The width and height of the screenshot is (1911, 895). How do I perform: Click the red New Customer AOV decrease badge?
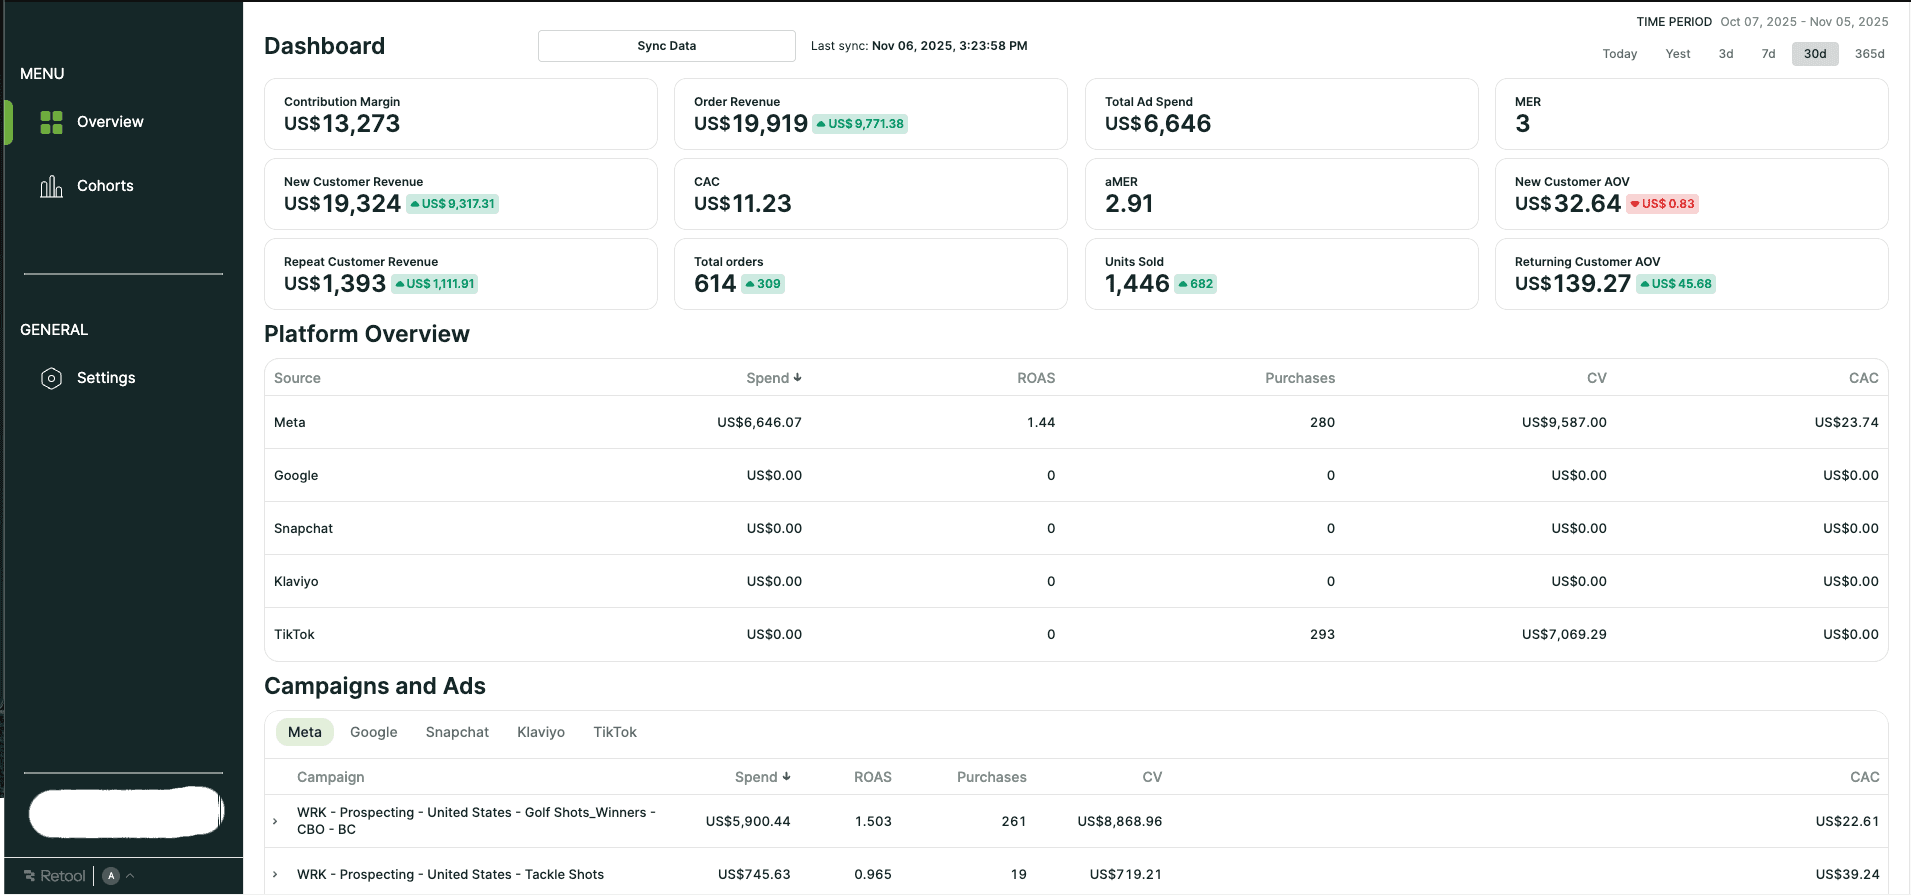click(x=1662, y=204)
